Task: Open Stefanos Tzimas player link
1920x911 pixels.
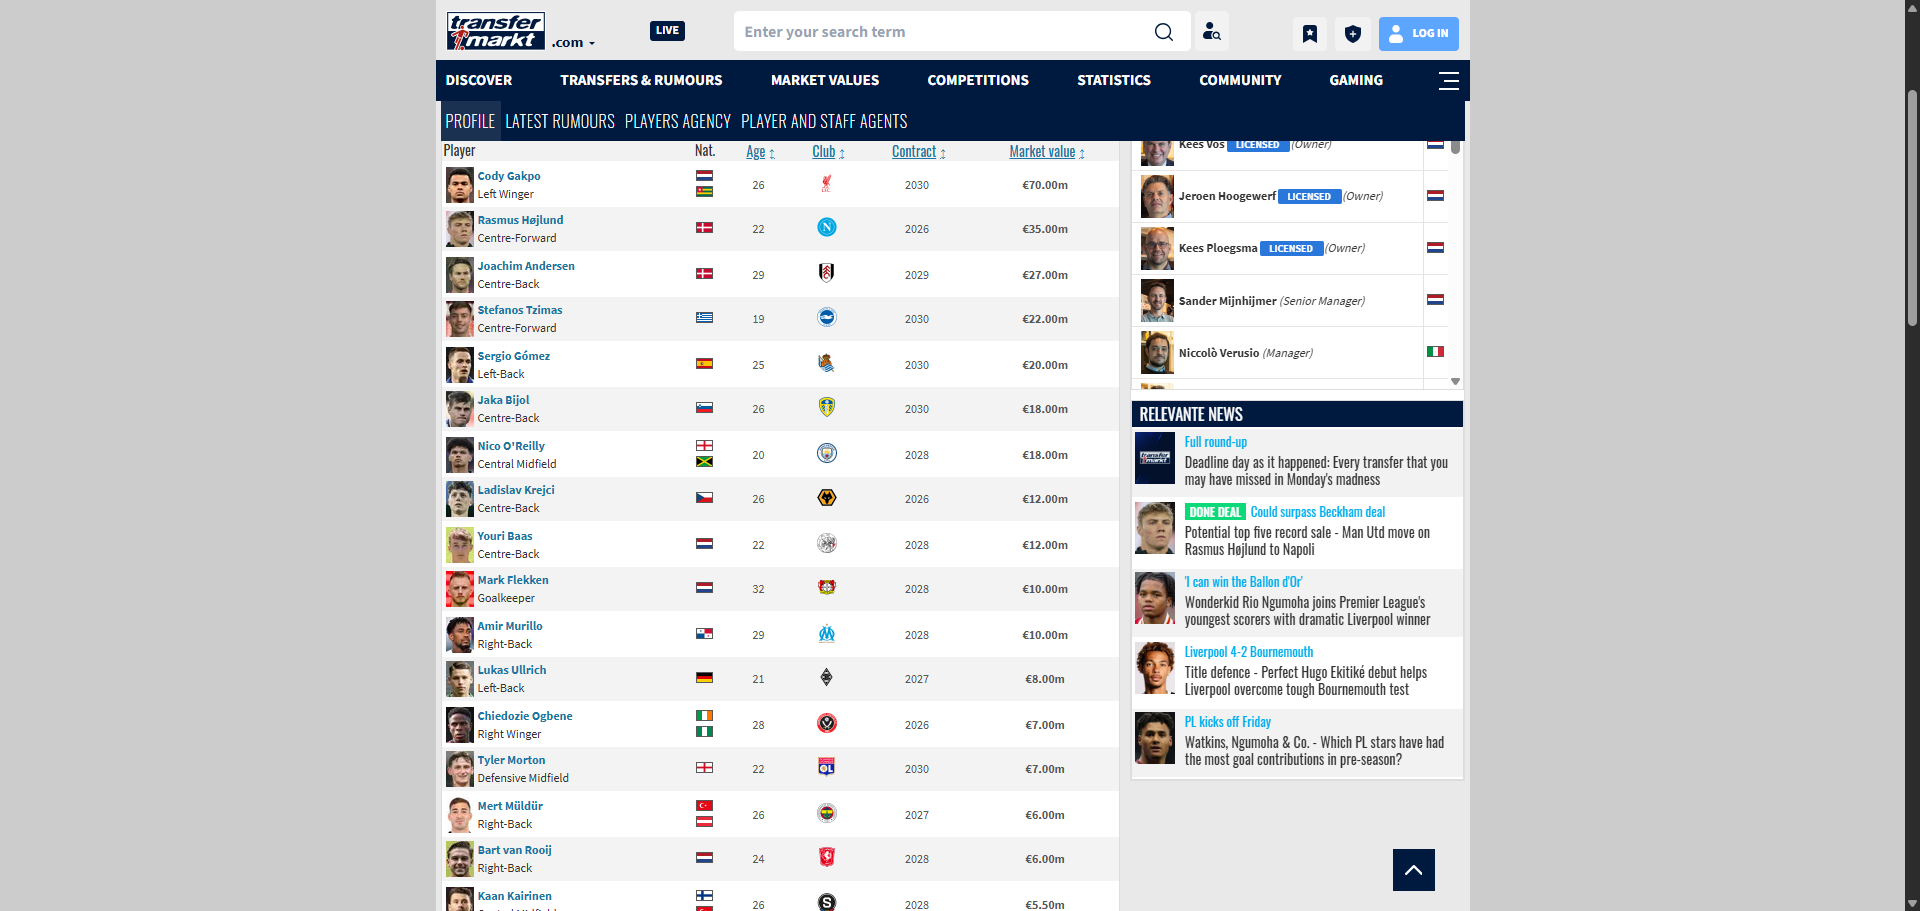Action: coord(520,310)
